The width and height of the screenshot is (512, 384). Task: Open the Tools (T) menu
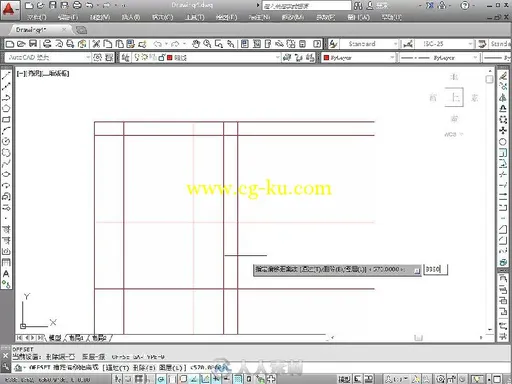pos(195,17)
